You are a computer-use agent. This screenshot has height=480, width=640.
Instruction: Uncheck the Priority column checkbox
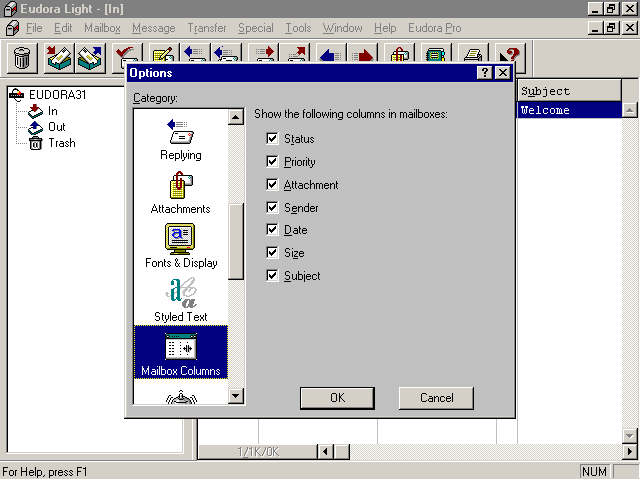click(272, 161)
